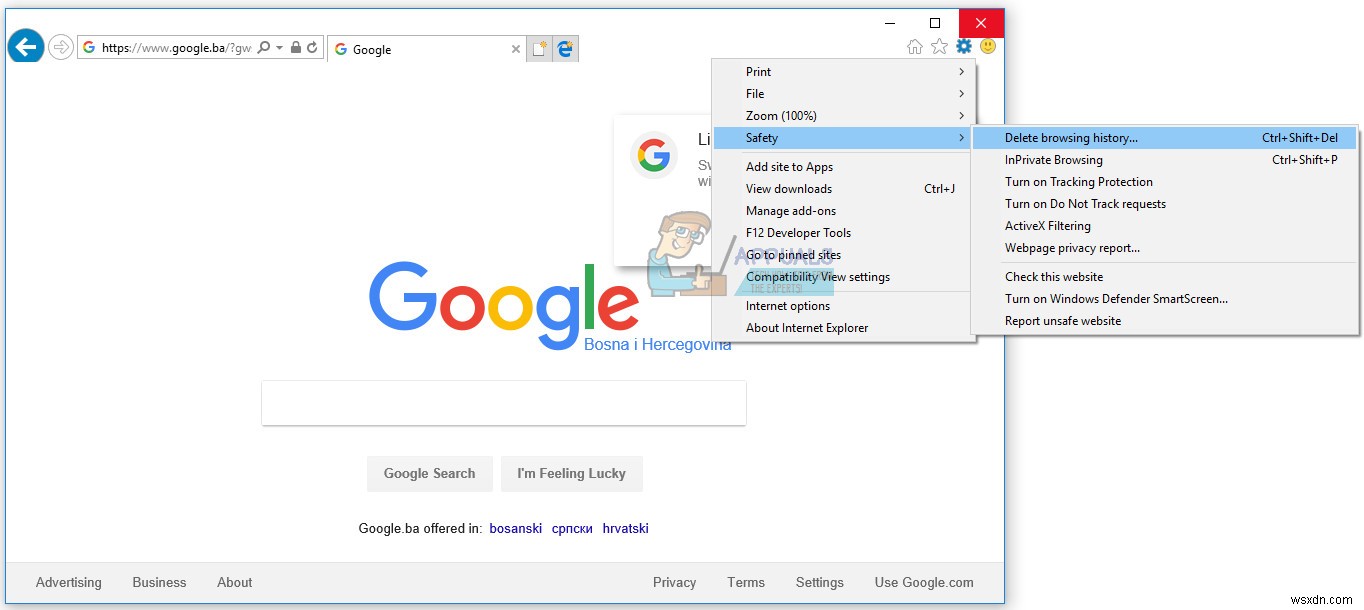Screen dimensions: 1364x610
Task: Expand the Print submenu
Action: [x=757, y=71]
